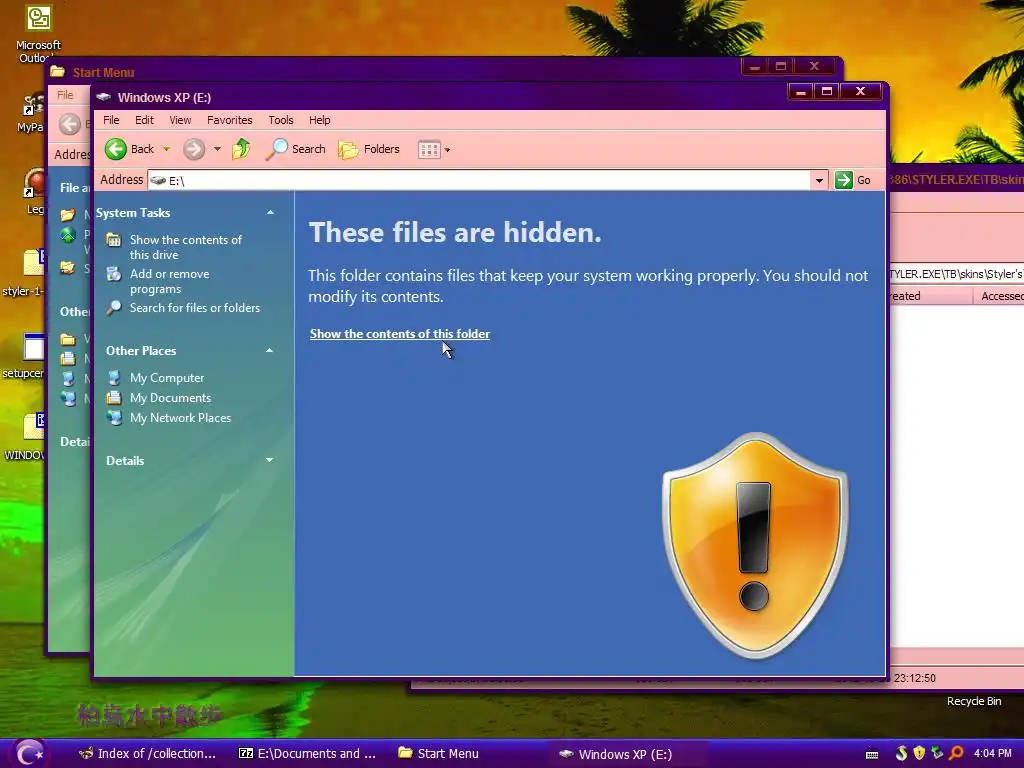Switch to 'E:\Documents and ...' taskbar button

point(308,754)
